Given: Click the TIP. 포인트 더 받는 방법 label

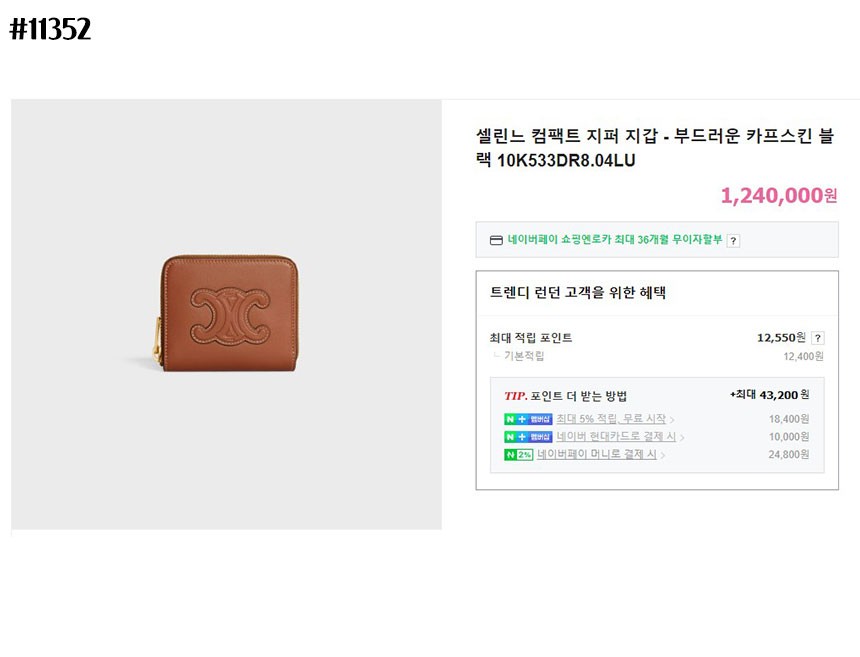Looking at the screenshot, I should [x=565, y=396].
